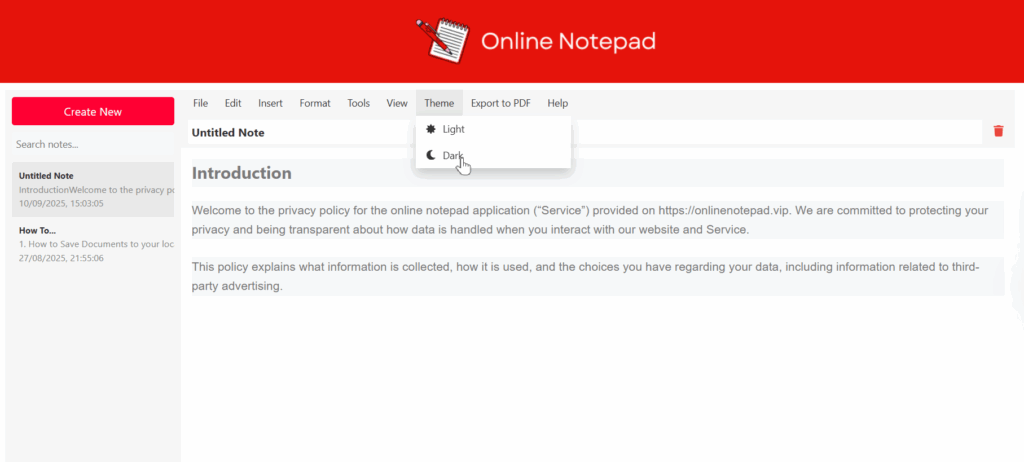Viewport: 1024px width, 462px height.
Task: Open the How To... note
Action: point(93,243)
